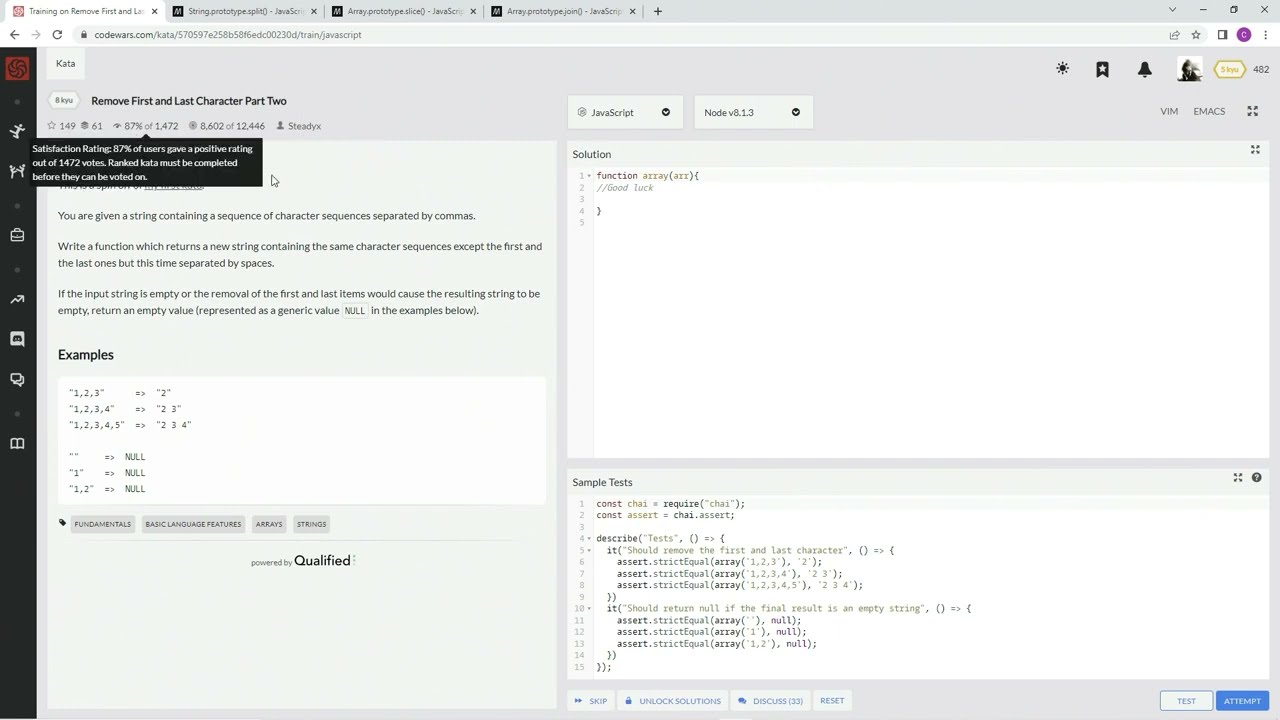Switch to String.prototype.split() browser tab
The height and width of the screenshot is (720, 1280).
coord(243,11)
